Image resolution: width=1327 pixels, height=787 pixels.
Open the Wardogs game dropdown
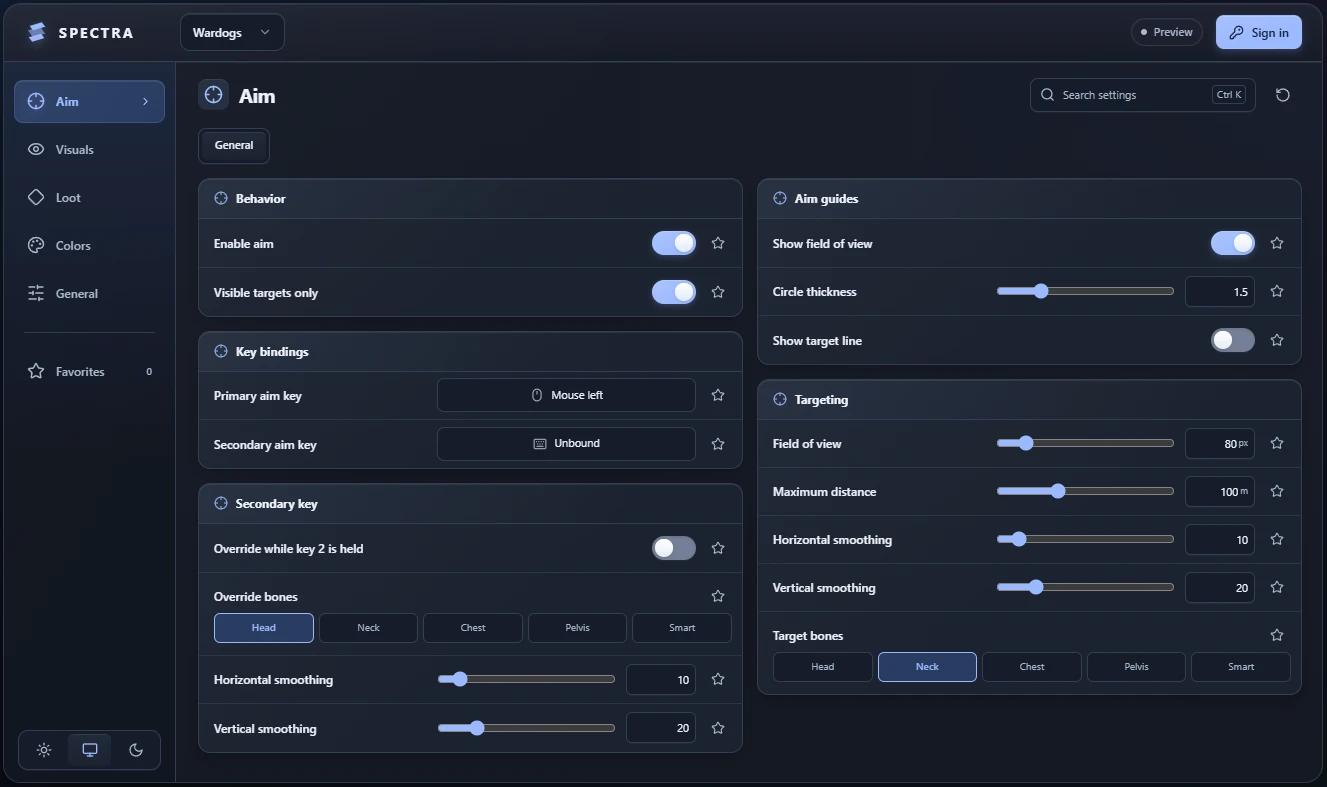tap(232, 32)
